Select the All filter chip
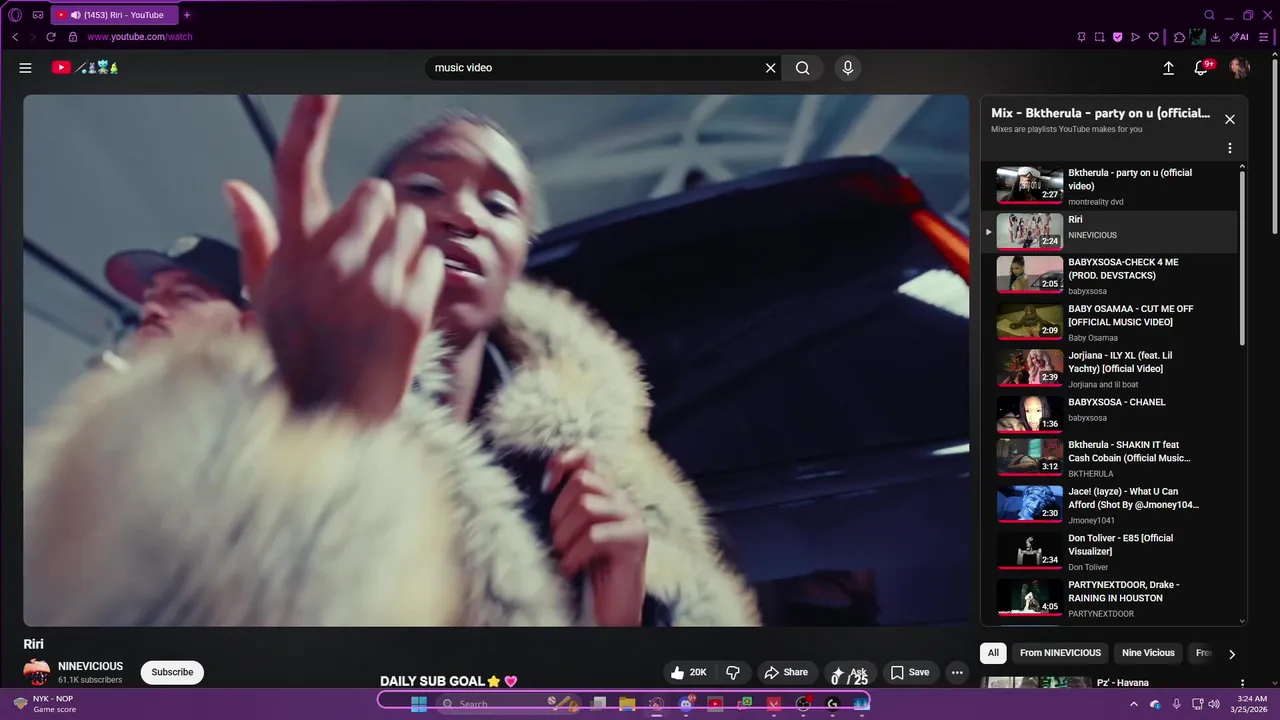This screenshot has width=1280, height=720. [x=993, y=653]
